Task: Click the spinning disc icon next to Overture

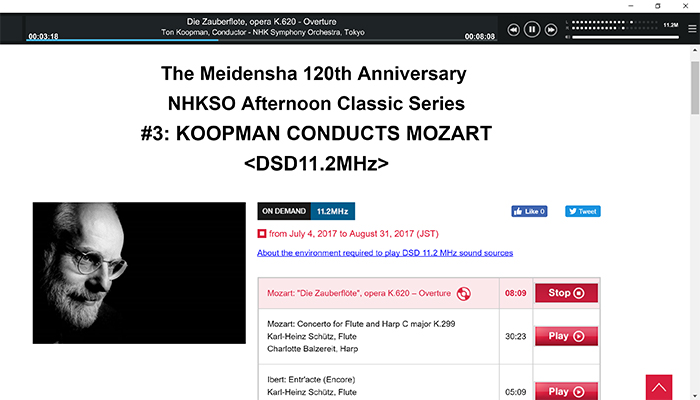Action: pos(463,294)
